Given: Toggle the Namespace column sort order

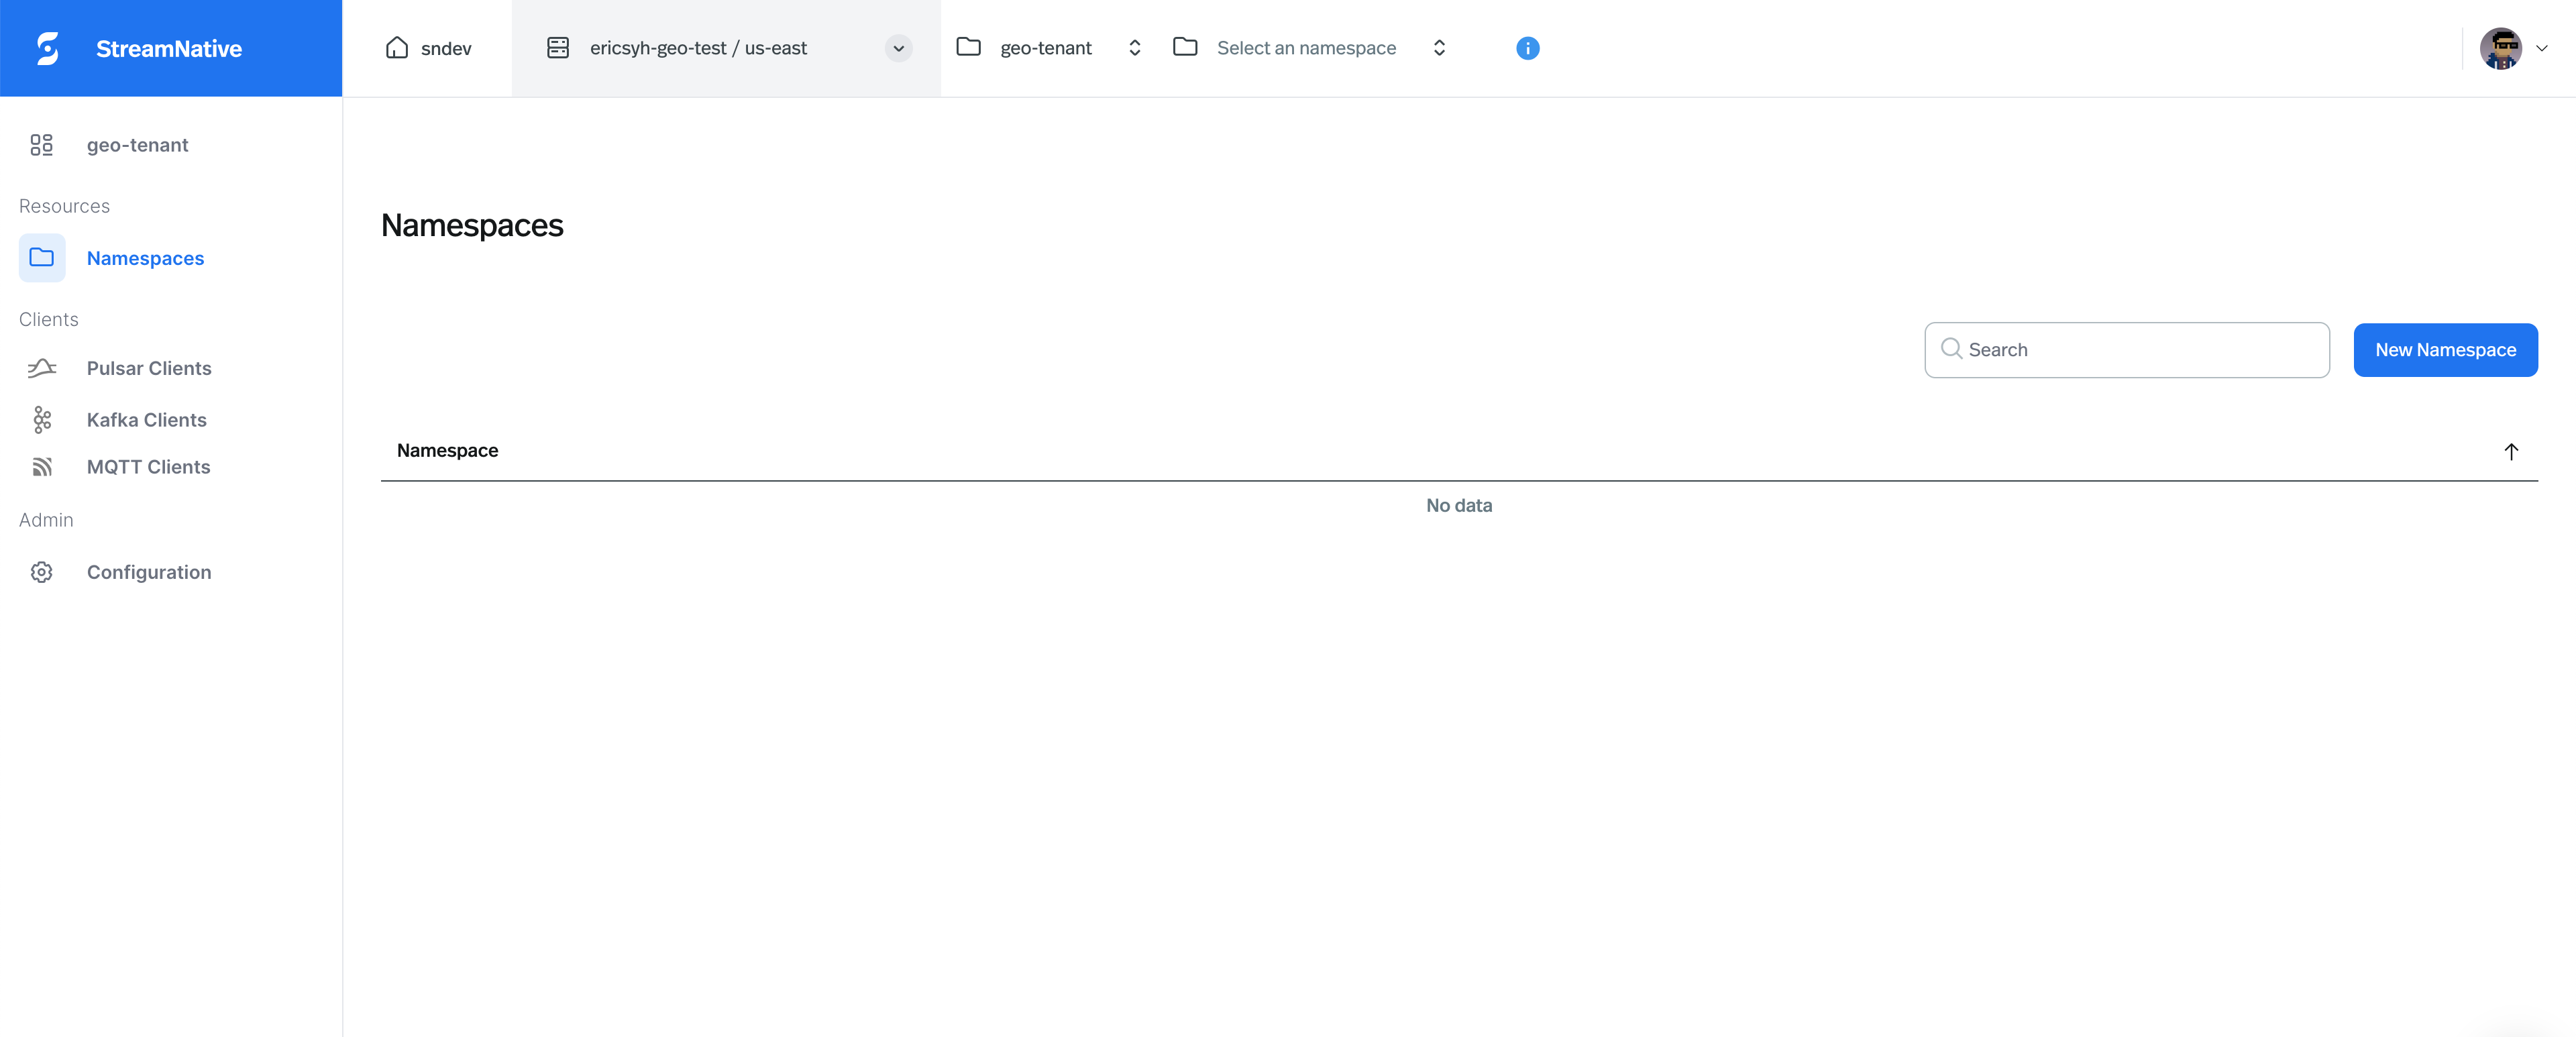Looking at the screenshot, I should (x=2511, y=452).
